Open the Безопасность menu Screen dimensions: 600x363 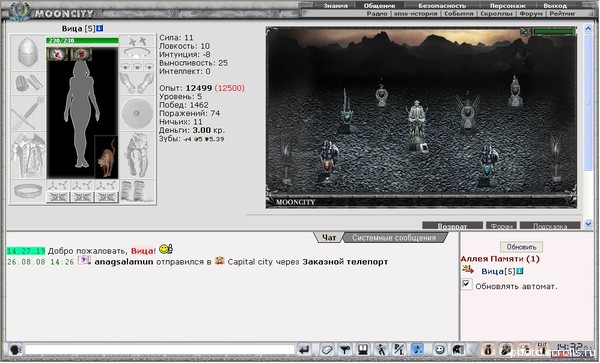(442, 5)
